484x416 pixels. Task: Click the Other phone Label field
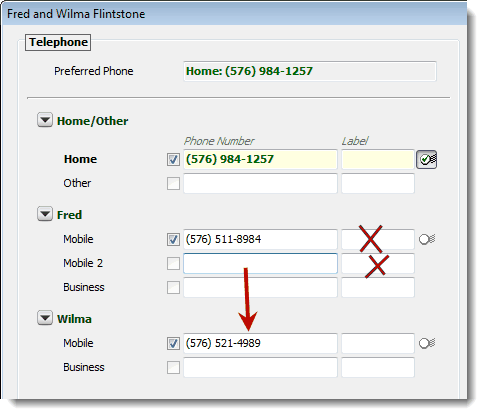coord(378,183)
